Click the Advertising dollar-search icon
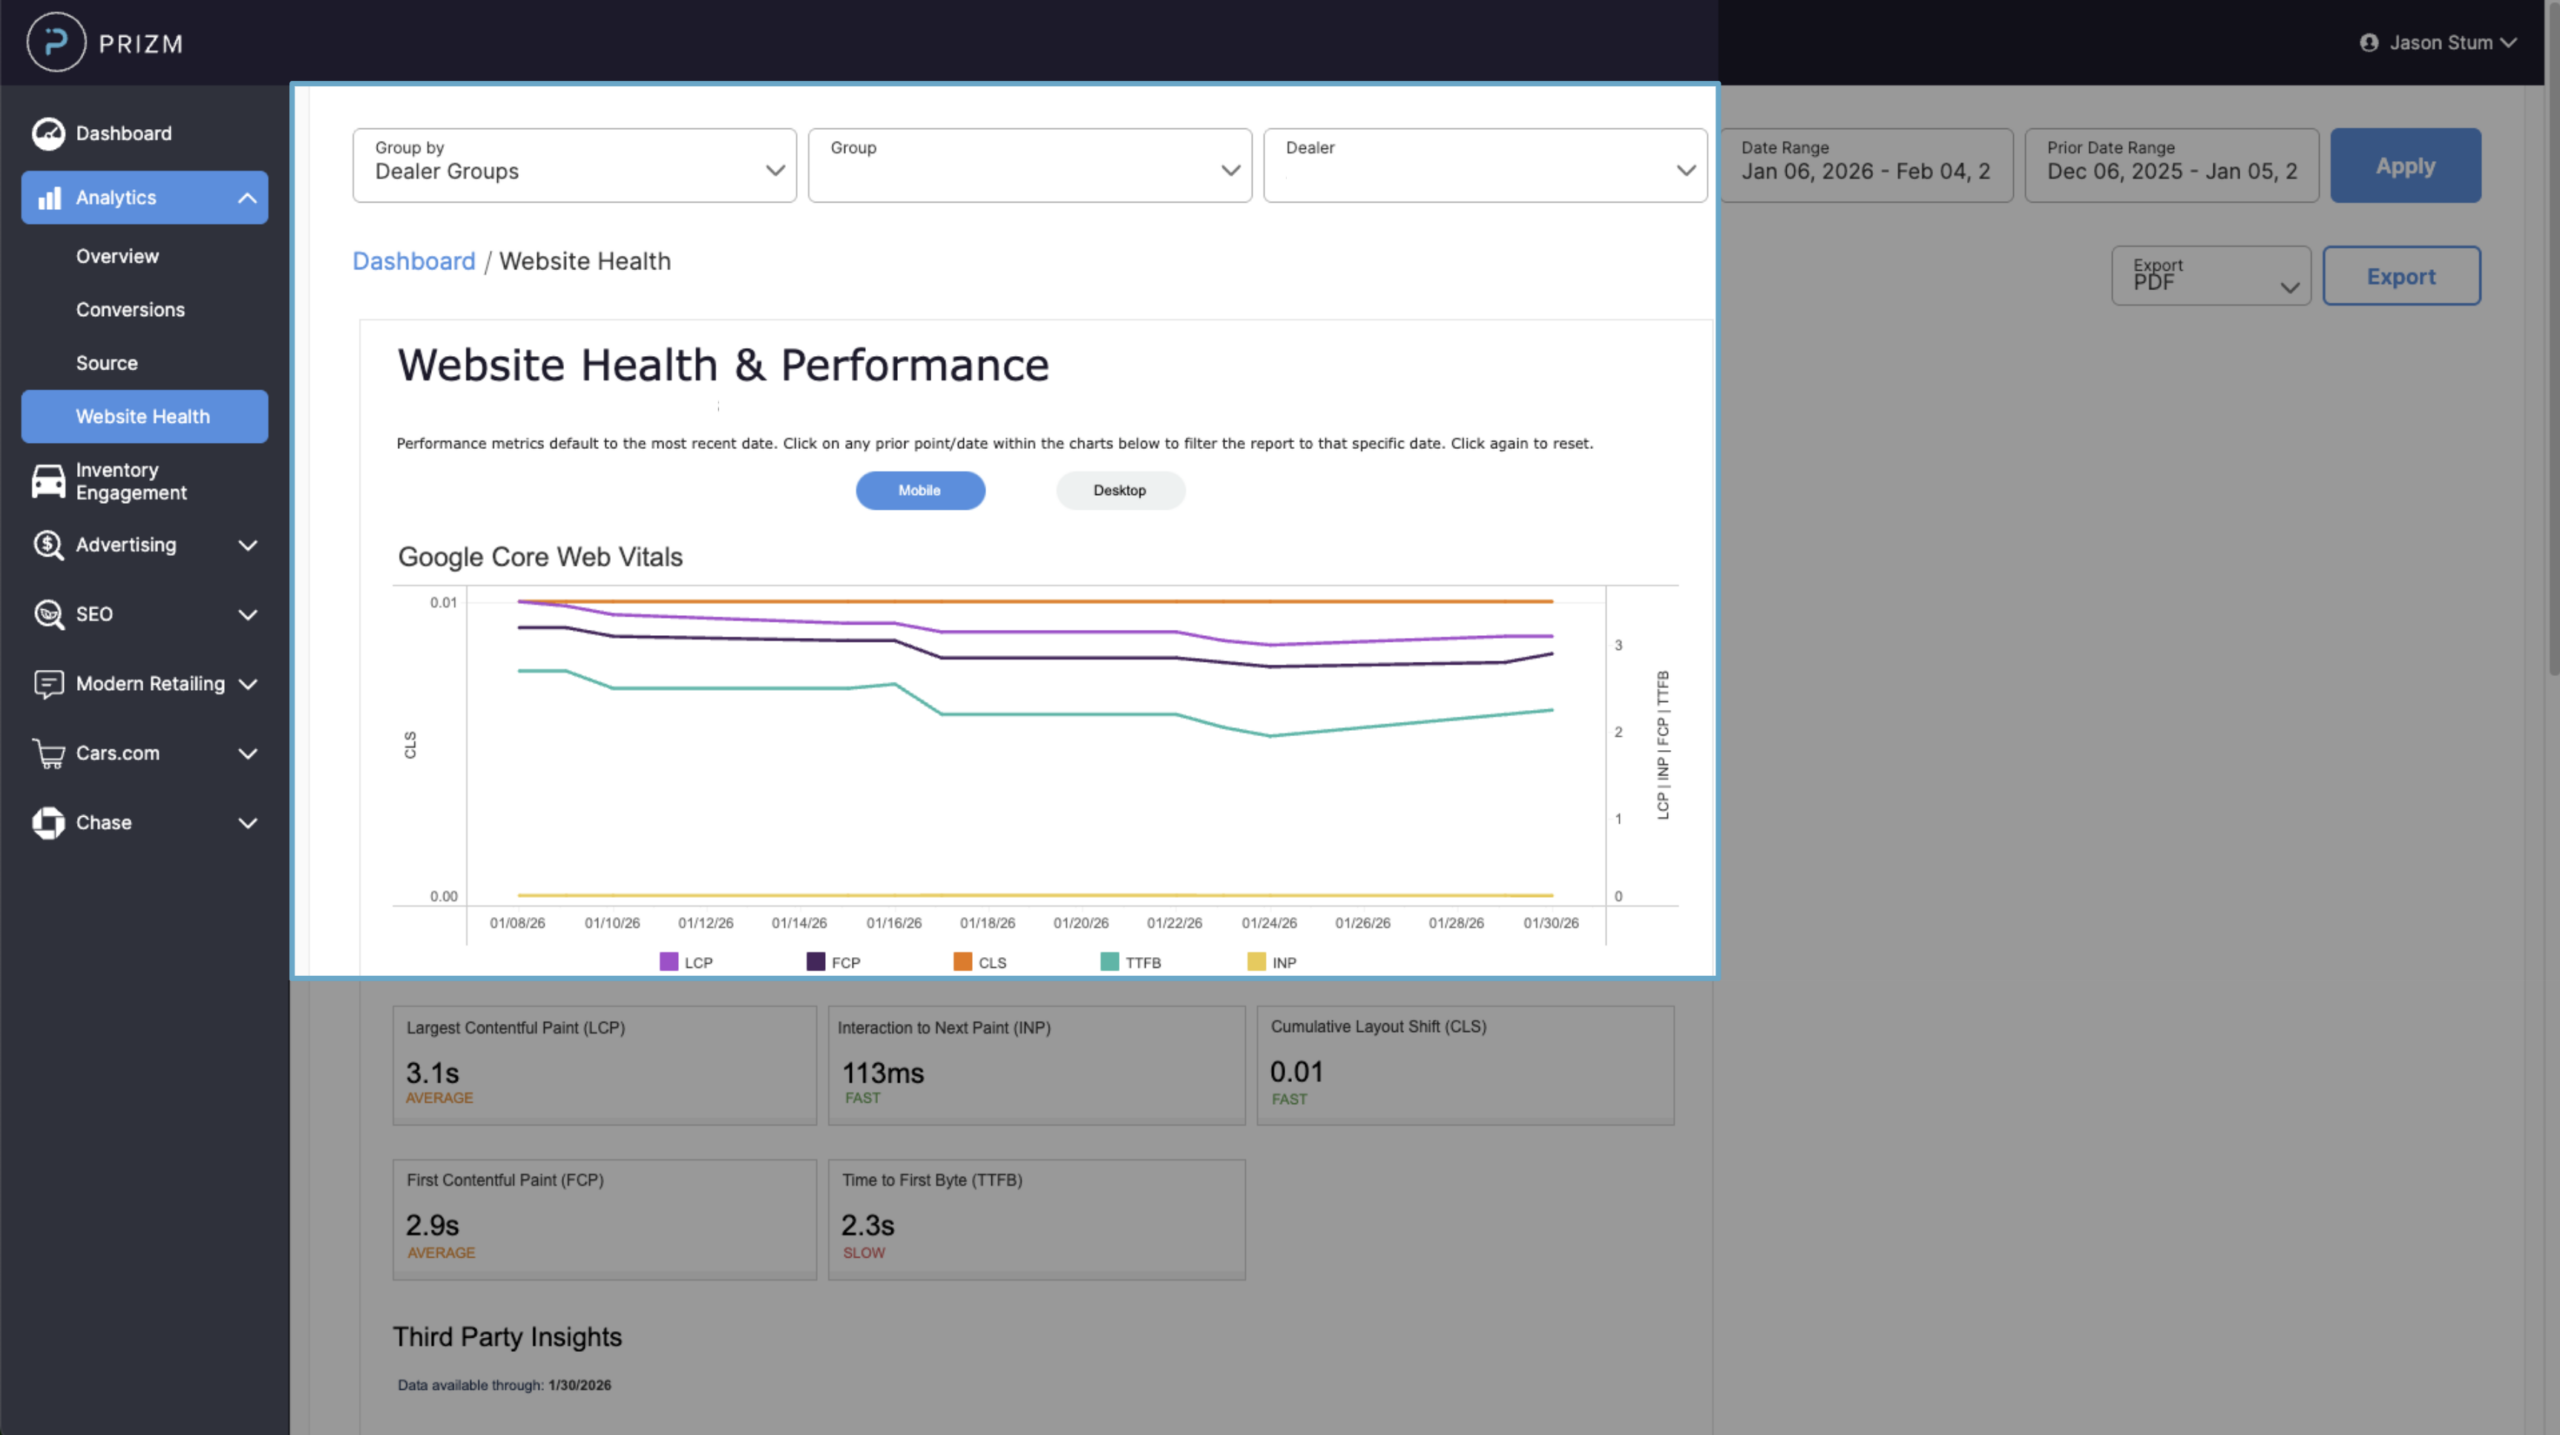This screenshot has height=1435, width=2560. click(x=48, y=545)
